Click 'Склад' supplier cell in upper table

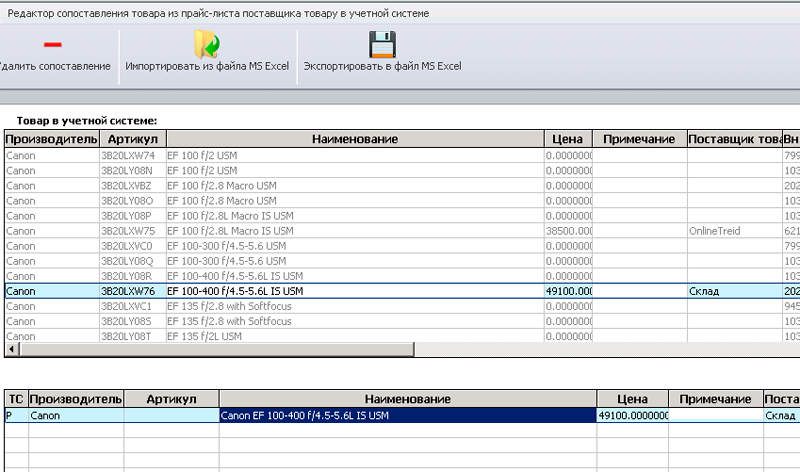(x=735, y=291)
